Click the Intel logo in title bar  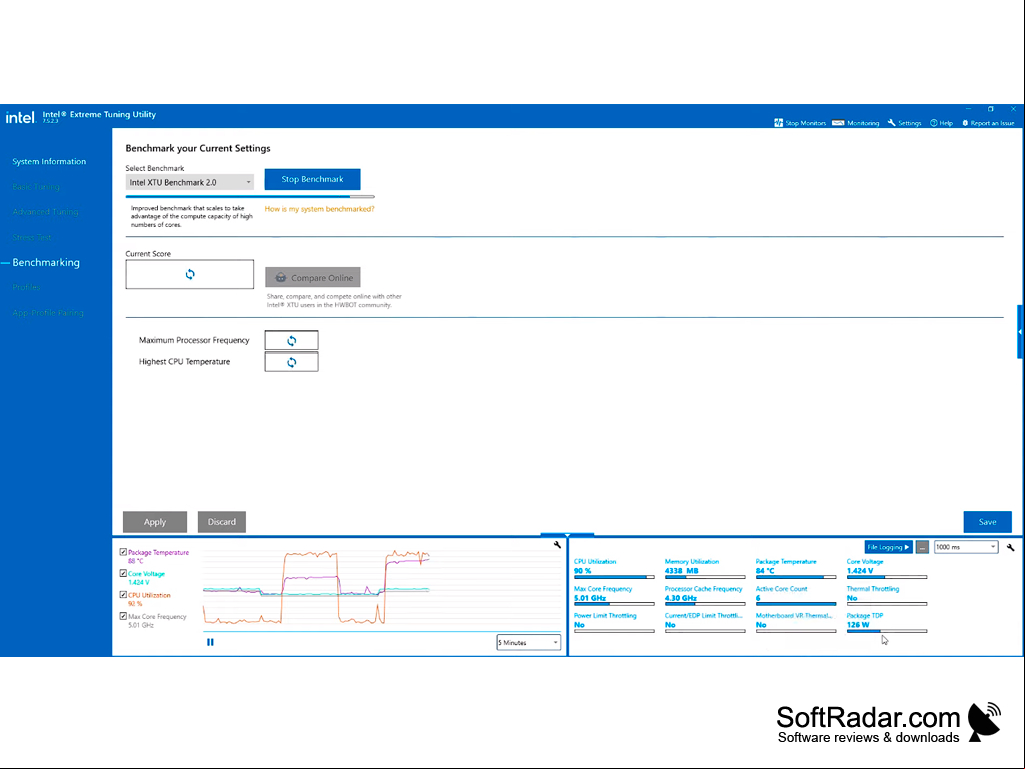click(x=20, y=118)
